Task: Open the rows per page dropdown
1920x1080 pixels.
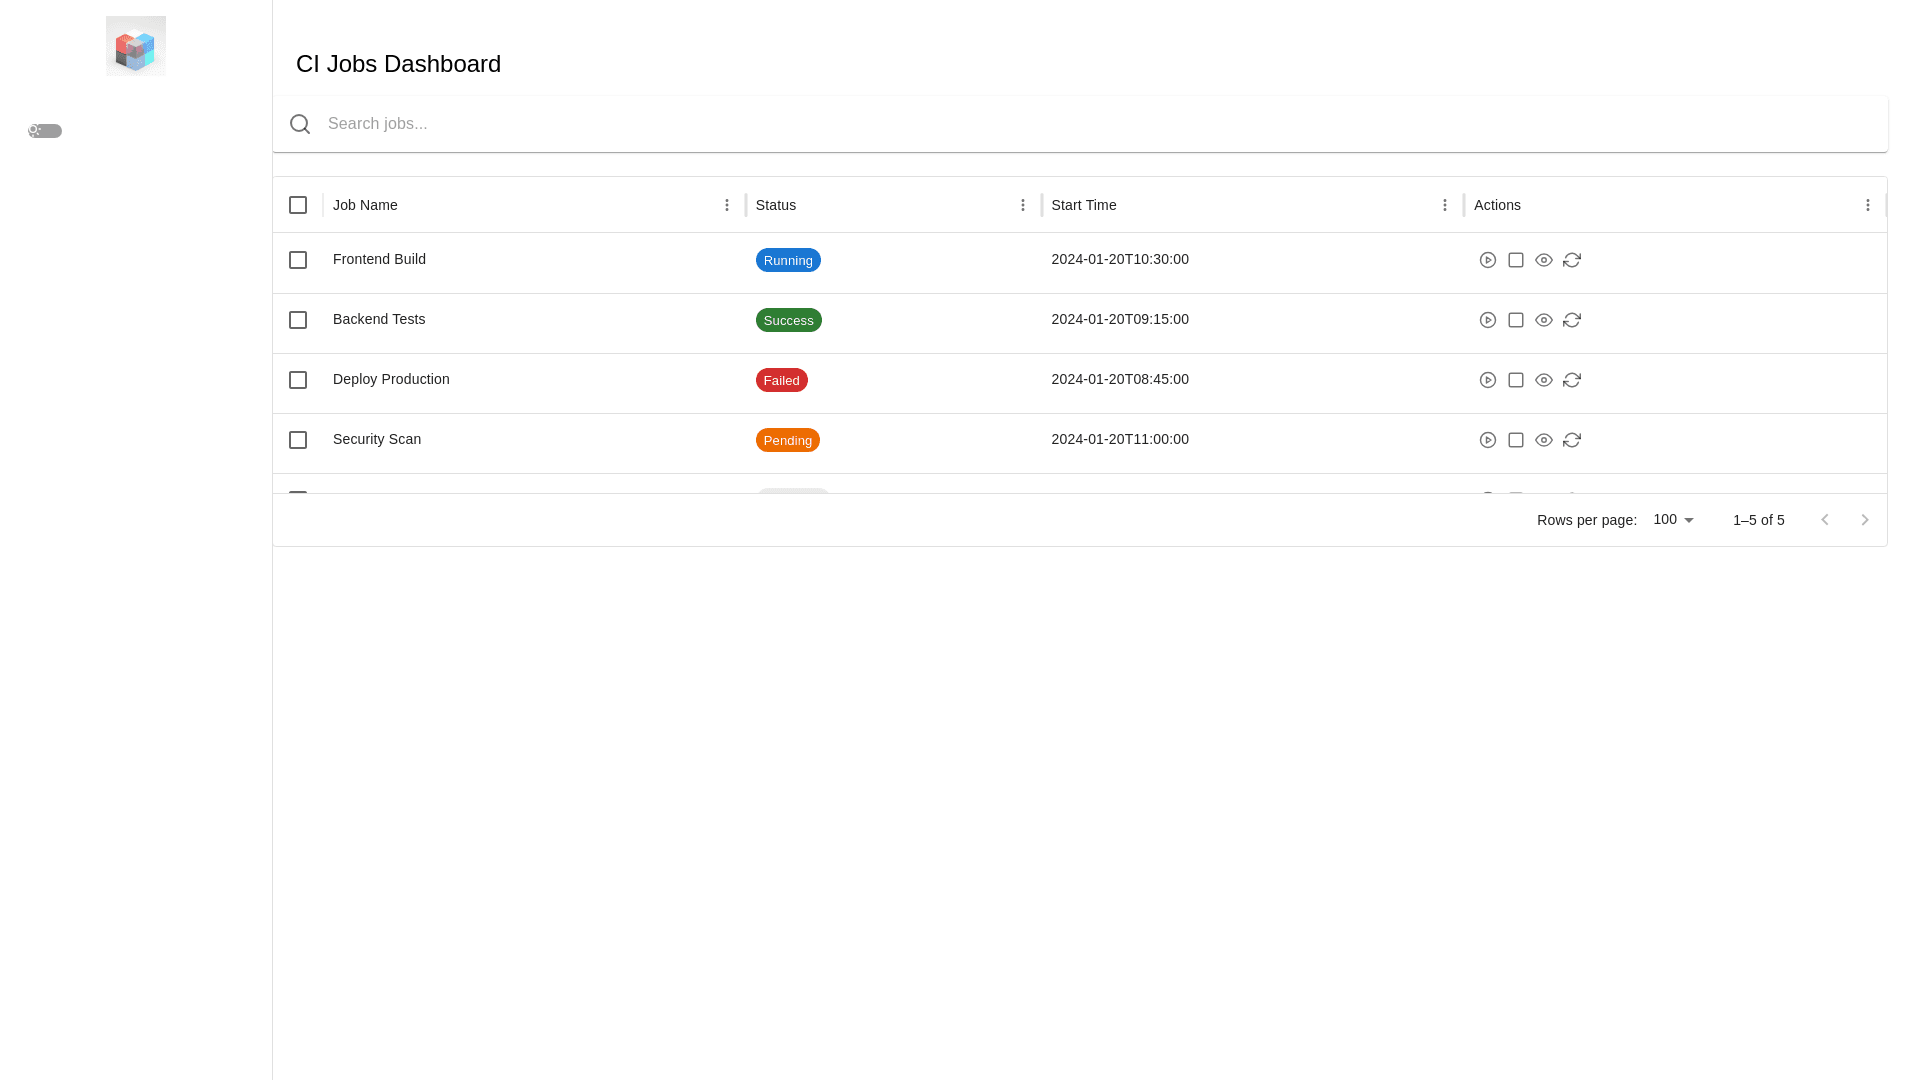Action: click(1674, 520)
